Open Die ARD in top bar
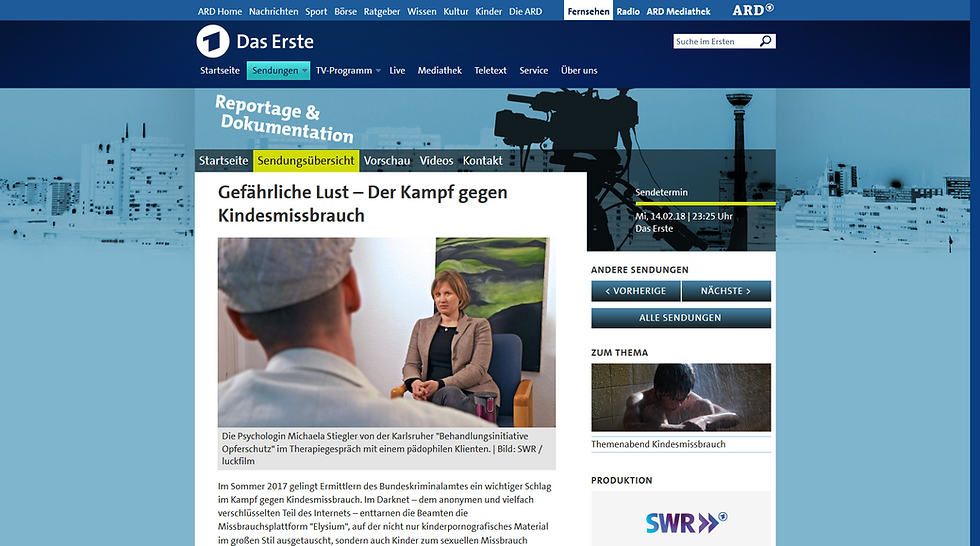 click(526, 11)
